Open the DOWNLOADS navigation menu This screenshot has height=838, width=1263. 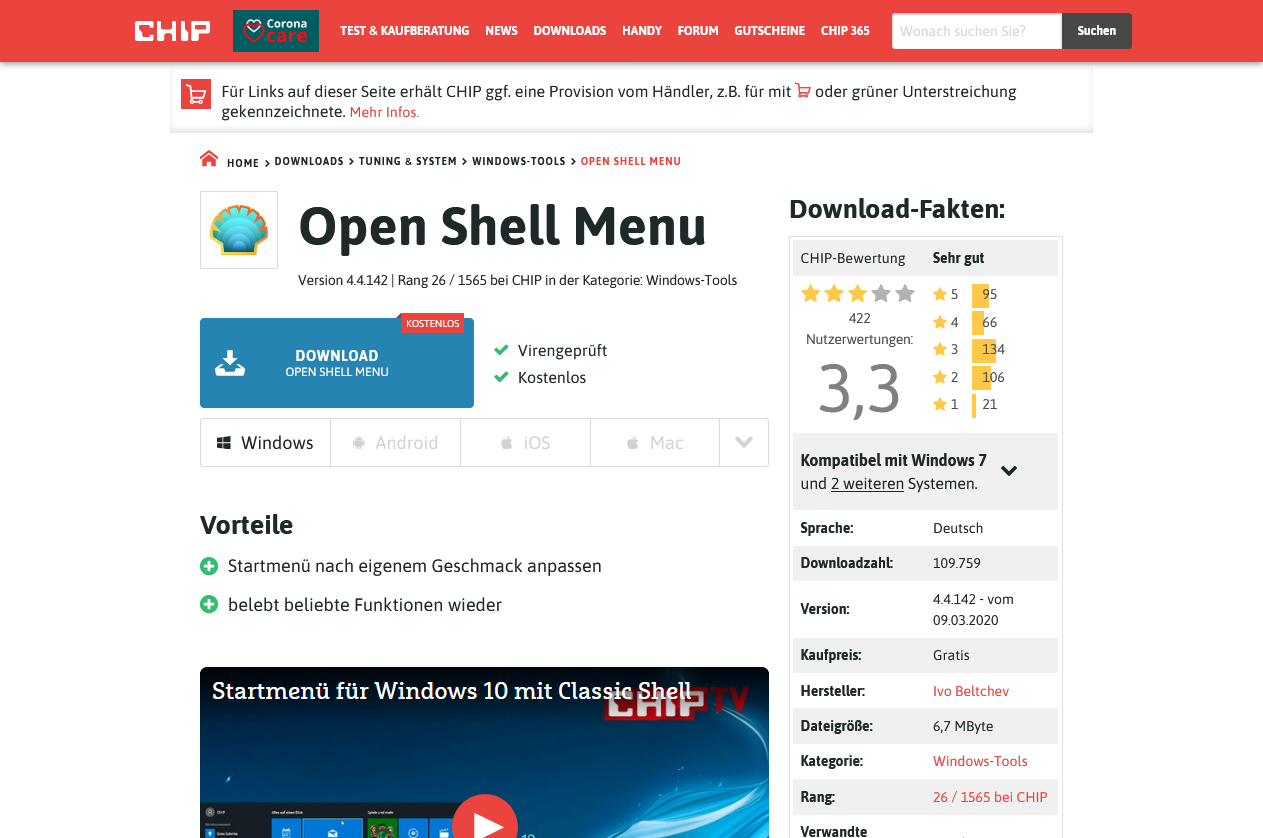coord(569,30)
